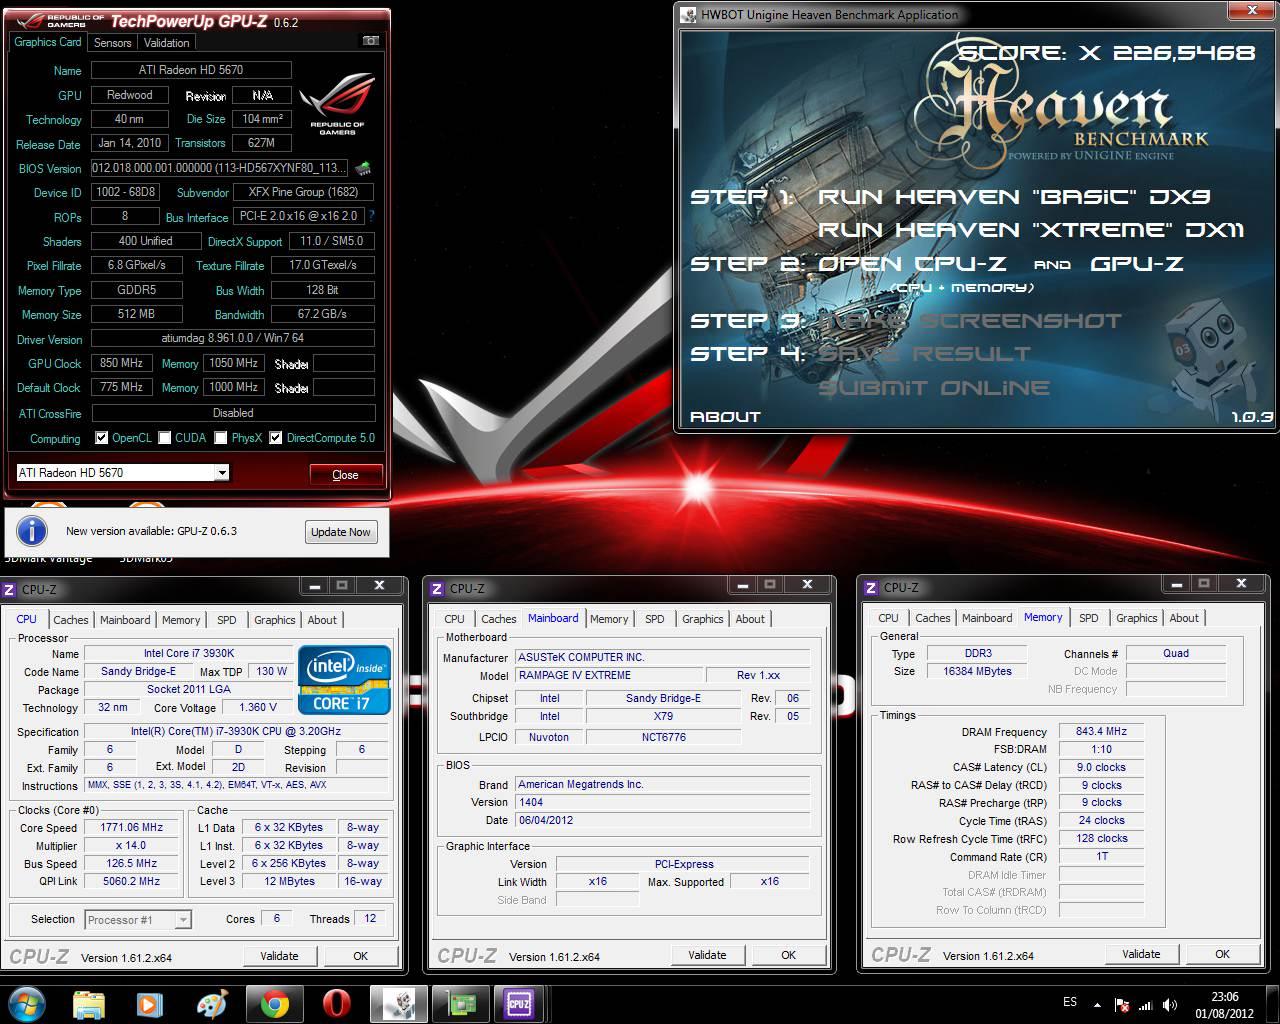
Task: Click the Heaven benchmark window title icon
Action: click(x=689, y=14)
